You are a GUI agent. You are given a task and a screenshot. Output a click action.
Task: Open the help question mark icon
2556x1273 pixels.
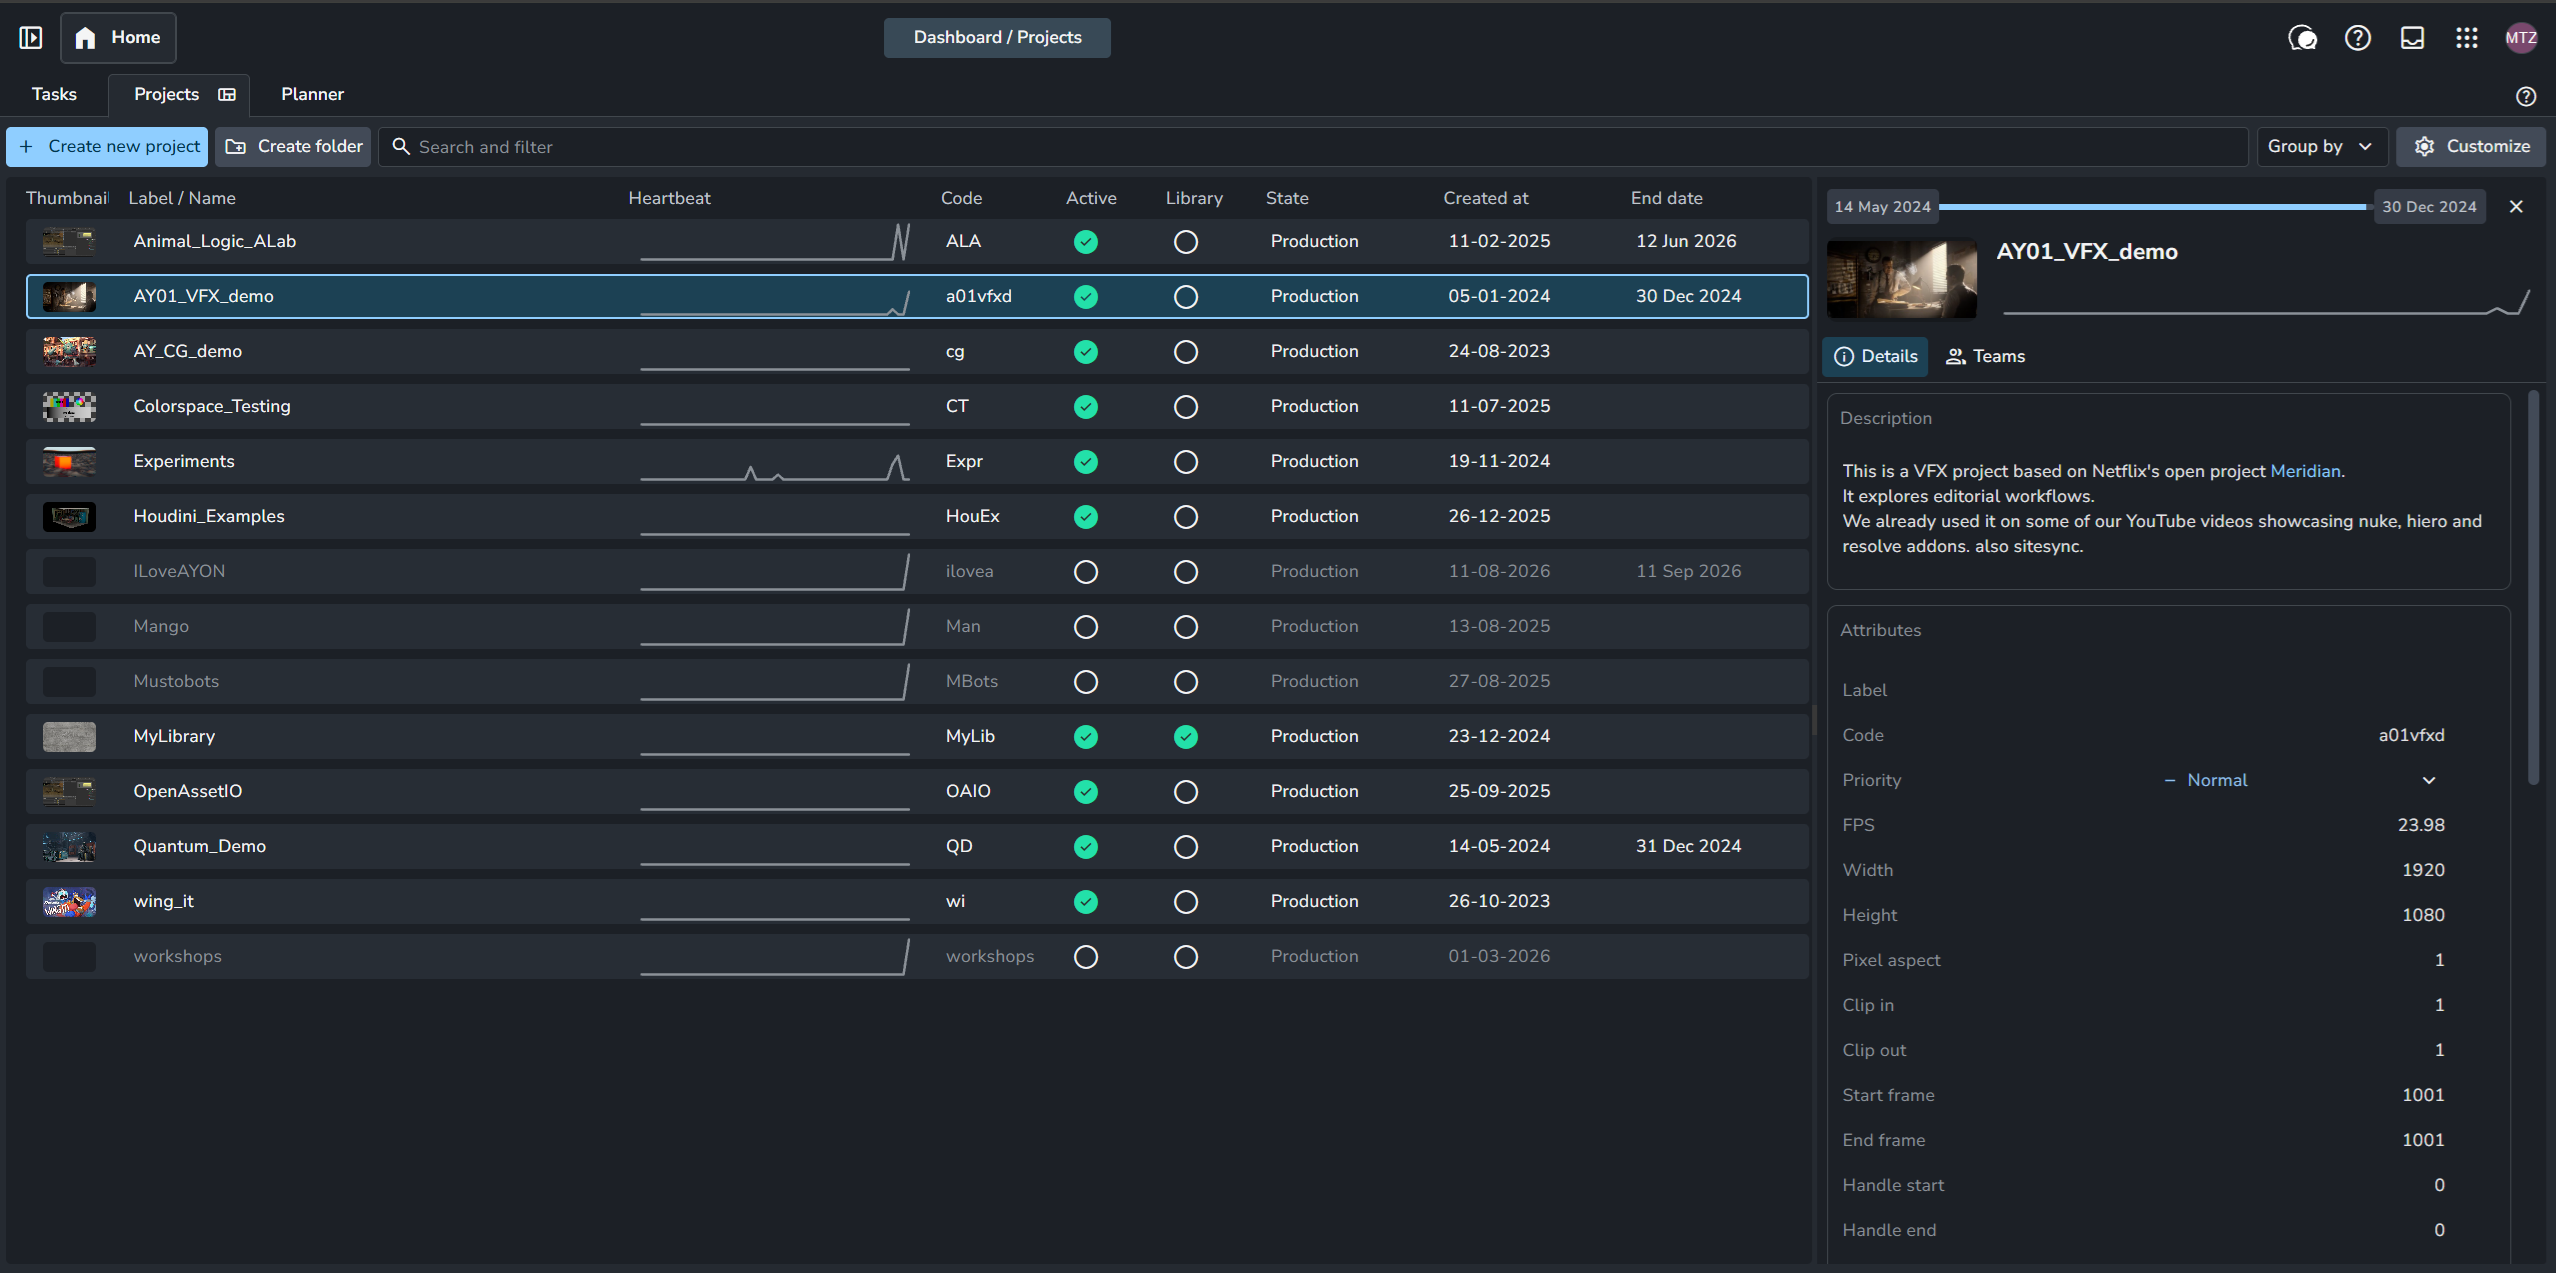click(2358, 38)
